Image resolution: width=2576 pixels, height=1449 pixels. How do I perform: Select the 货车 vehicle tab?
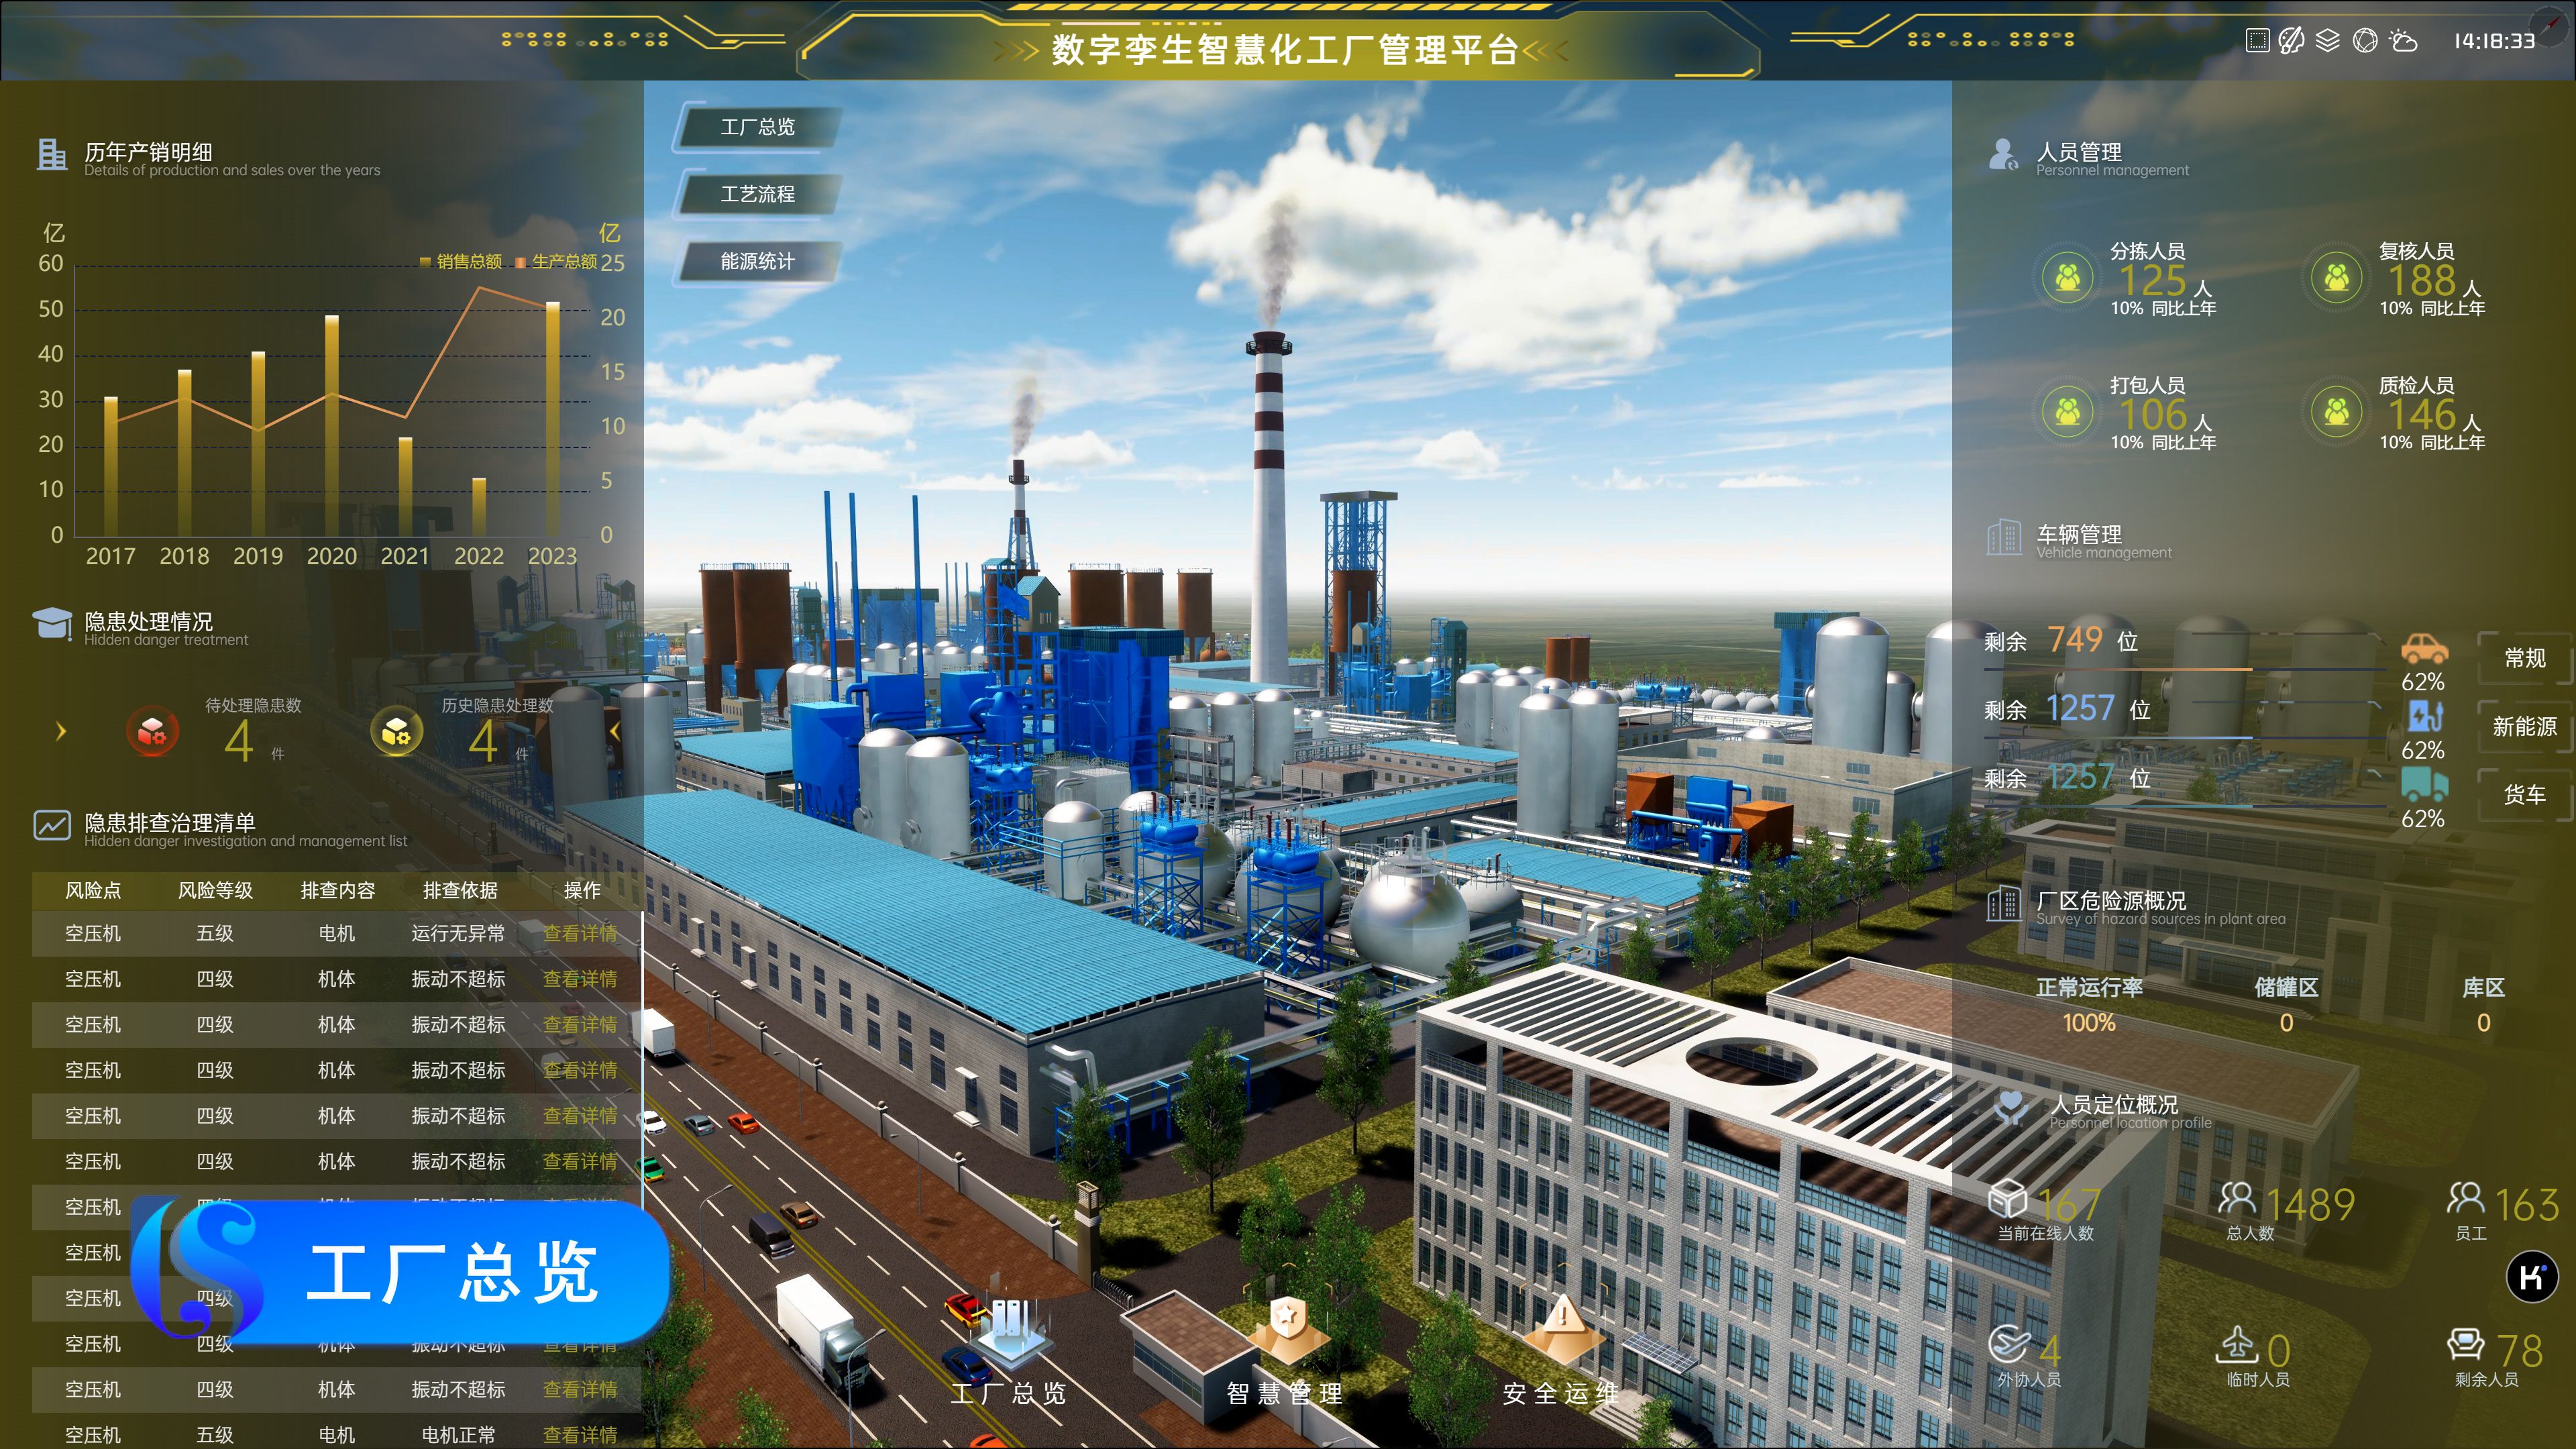[2525, 795]
